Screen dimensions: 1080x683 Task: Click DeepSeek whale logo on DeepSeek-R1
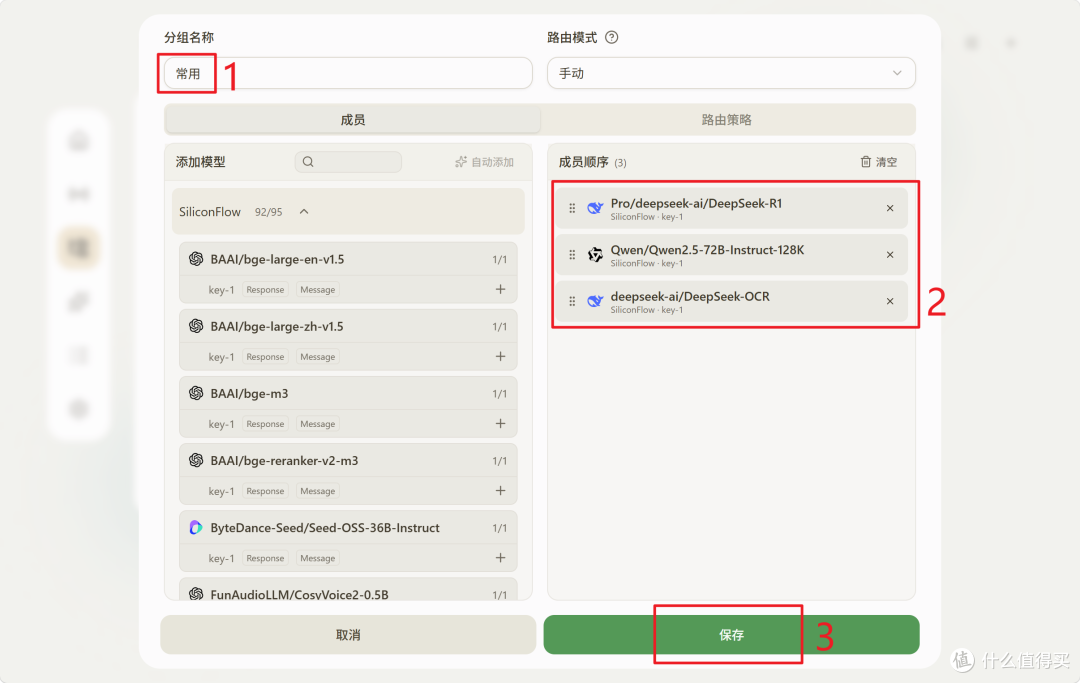pos(595,208)
